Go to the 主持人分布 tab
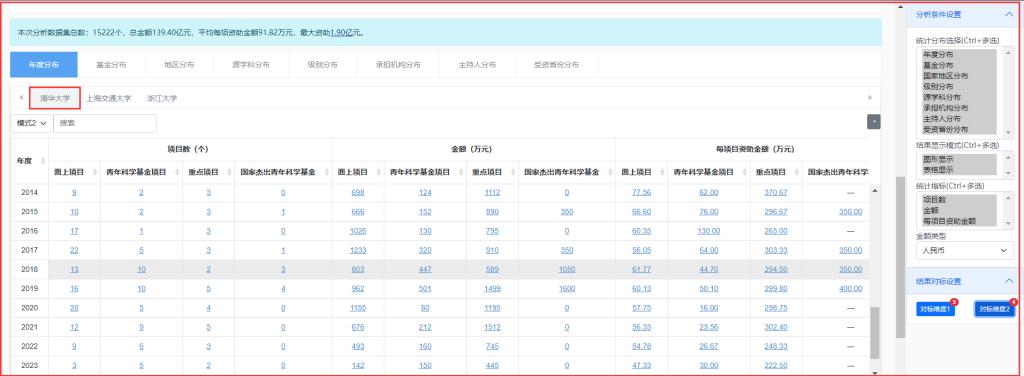This screenshot has width=1024, height=376. point(477,65)
